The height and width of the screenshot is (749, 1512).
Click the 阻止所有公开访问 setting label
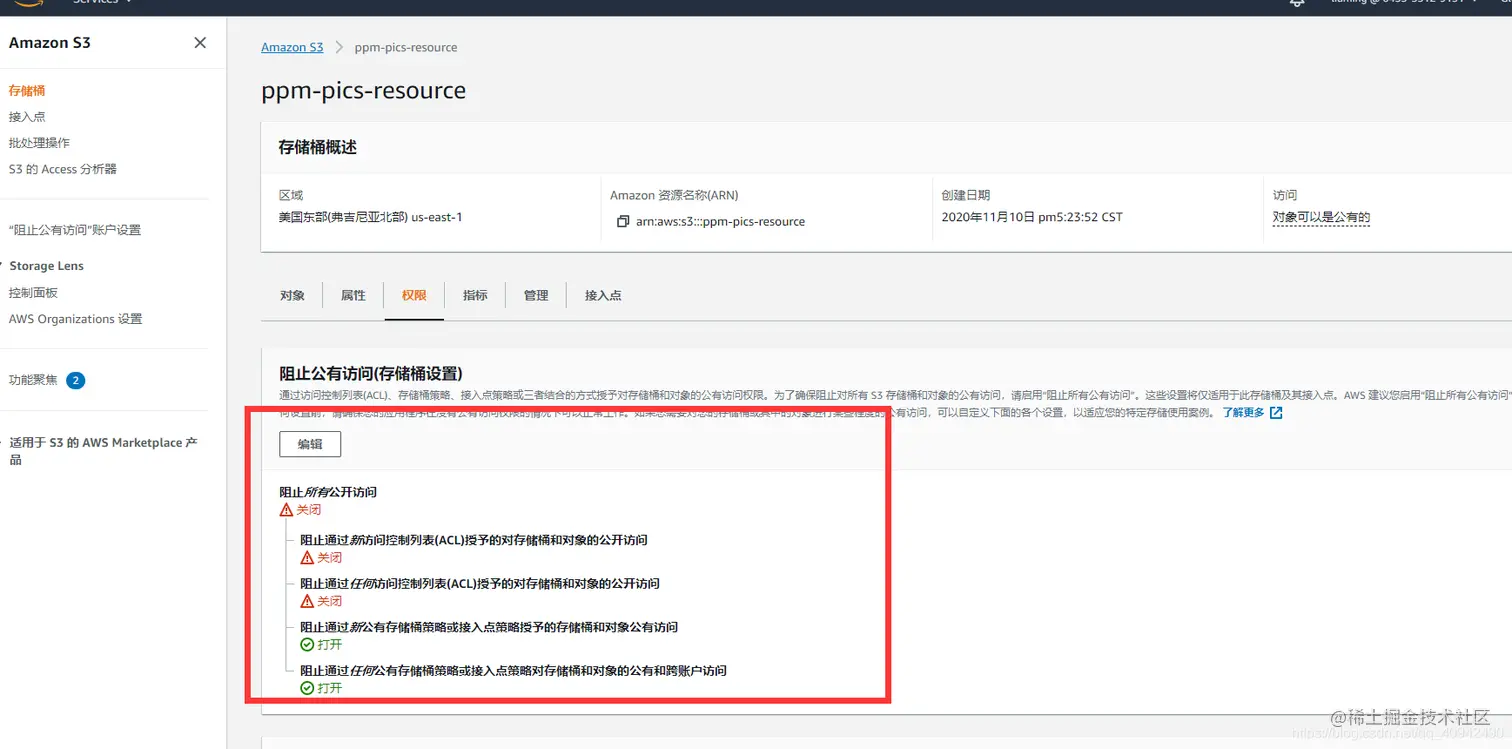pos(328,492)
